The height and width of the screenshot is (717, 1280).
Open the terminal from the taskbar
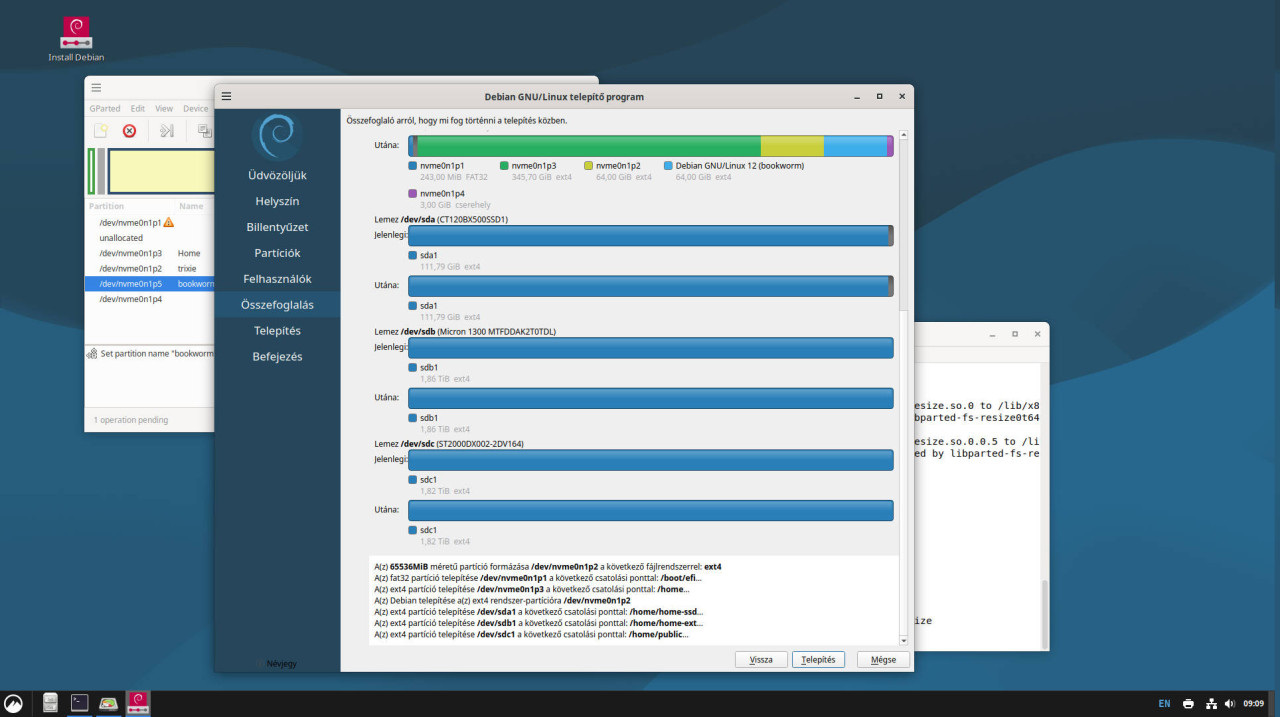[80, 703]
